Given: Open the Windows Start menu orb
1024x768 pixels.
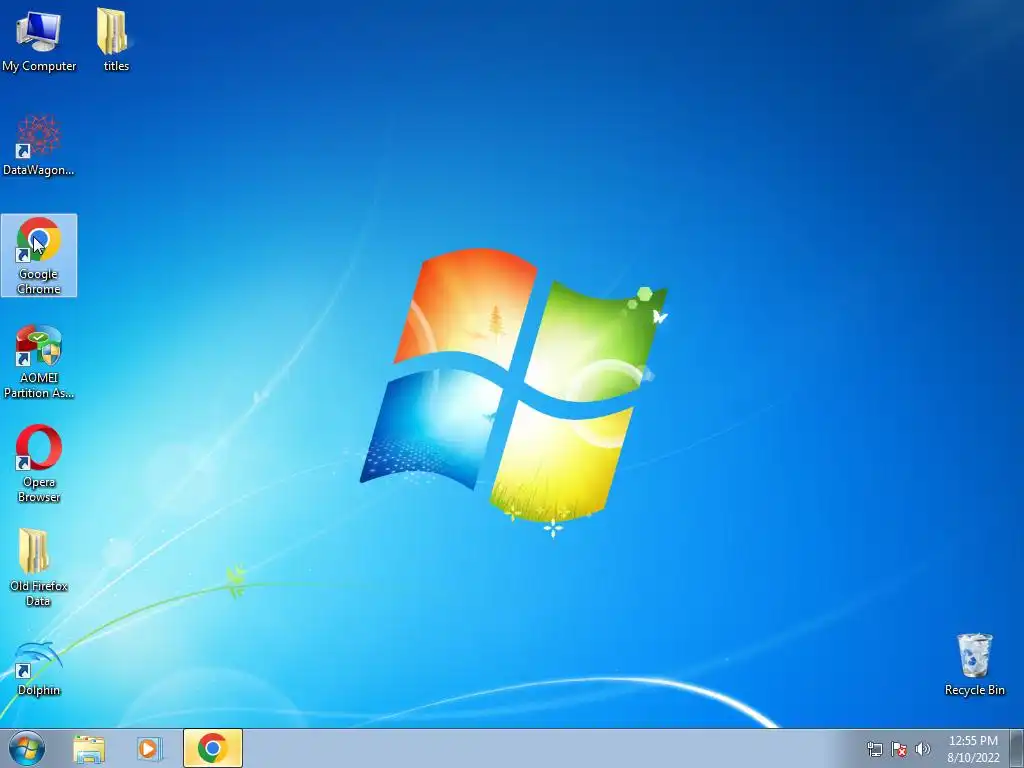Looking at the screenshot, I should pos(27,748).
